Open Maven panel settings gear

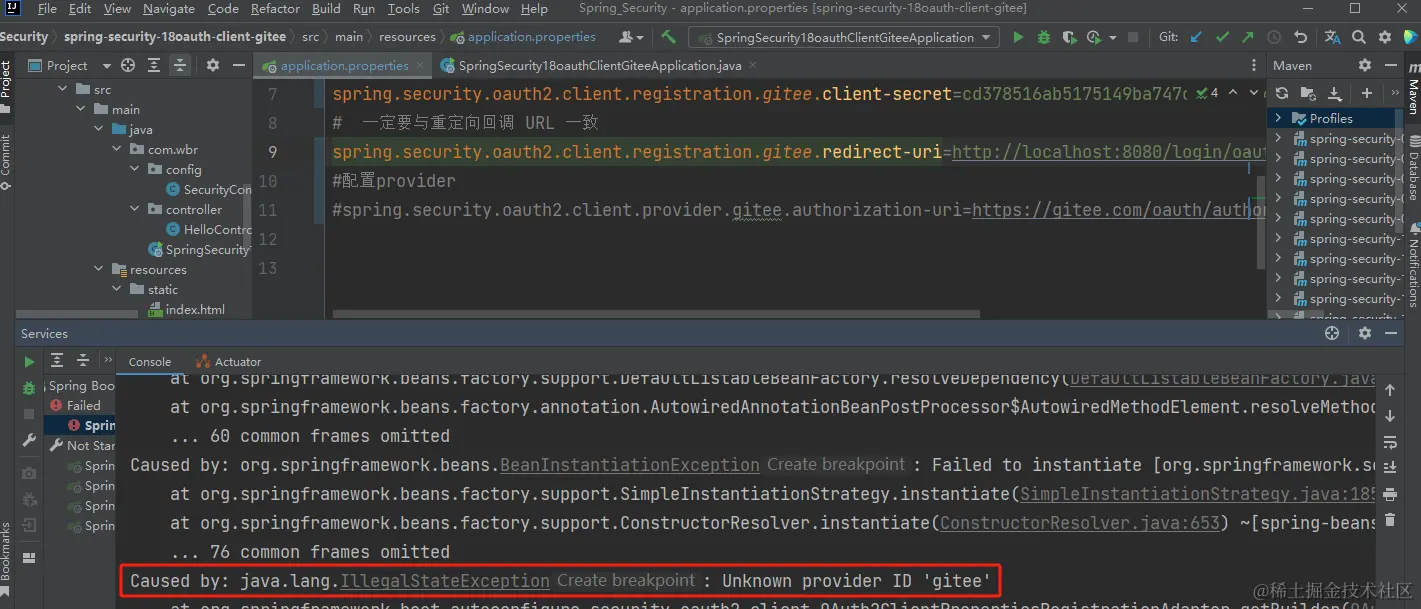click(x=1365, y=65)
